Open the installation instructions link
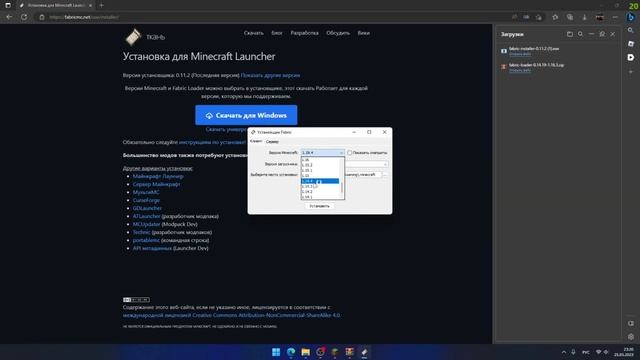This screenshot has height=360, width=640. [x=213, y=142]
